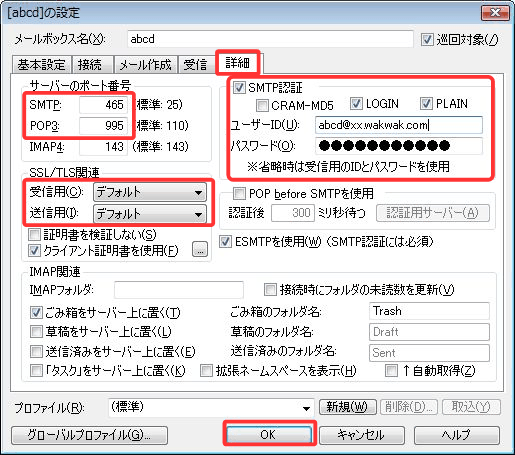Close the [abcd]の設定 dialog window
The width and height of the screenshot is (515, 455).
(x=495, y=13)
